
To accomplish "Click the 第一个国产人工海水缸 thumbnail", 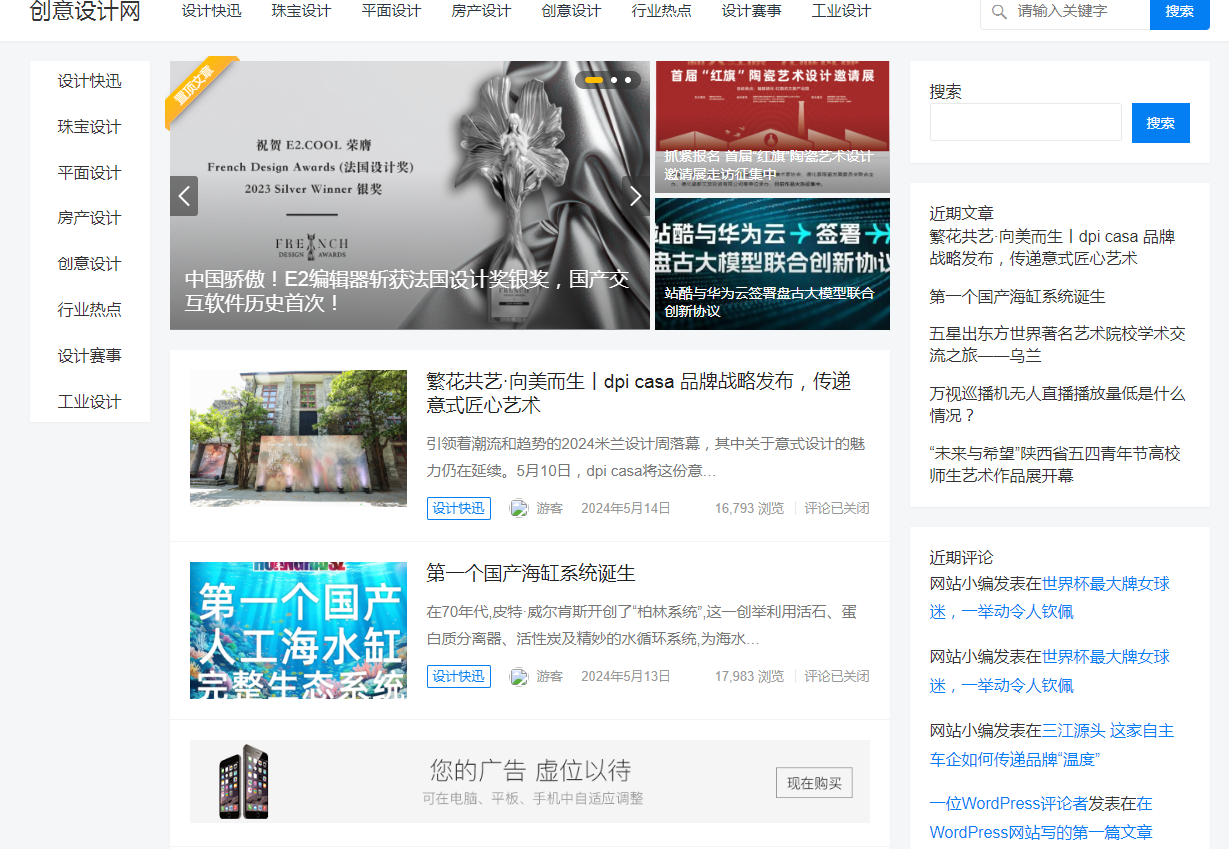I will (298, 630).
